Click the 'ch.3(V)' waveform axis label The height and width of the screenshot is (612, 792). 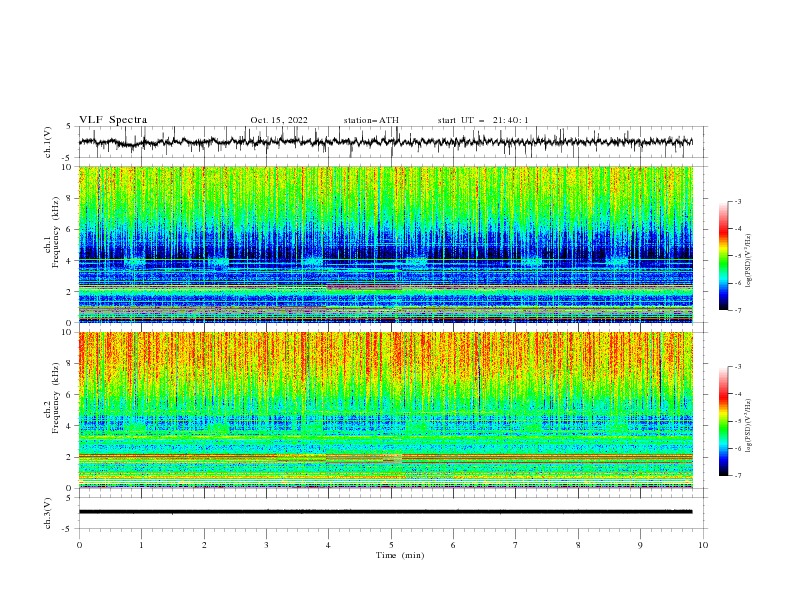pos(48,513)
